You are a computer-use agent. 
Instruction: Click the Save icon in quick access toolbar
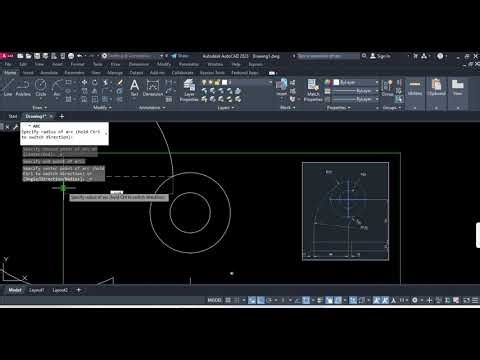point(37,56)
